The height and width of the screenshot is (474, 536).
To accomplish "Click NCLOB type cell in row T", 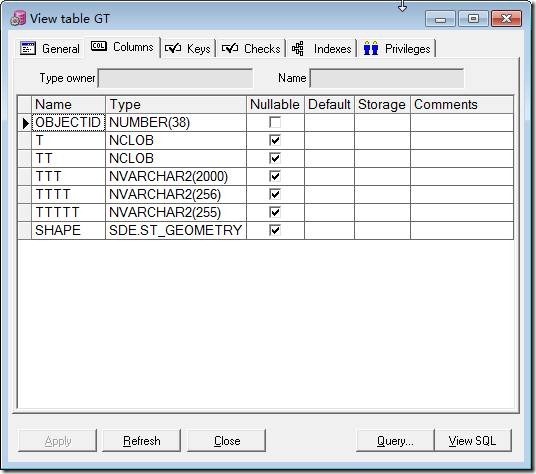I will (176, 140).
